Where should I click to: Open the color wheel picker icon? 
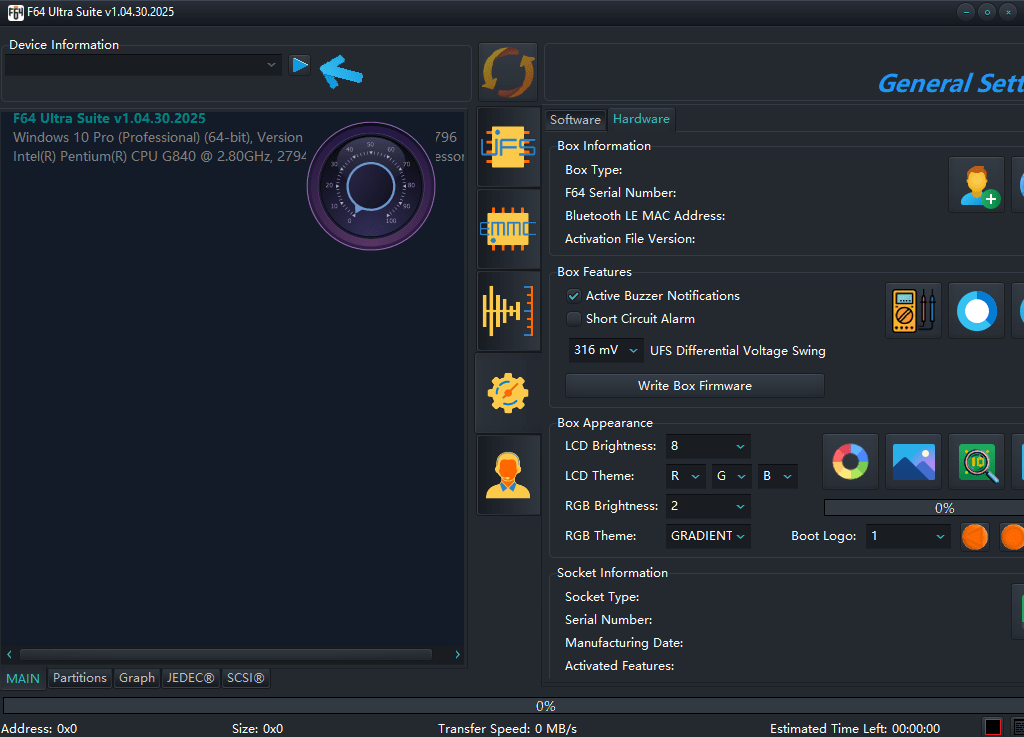coord(850,462)
